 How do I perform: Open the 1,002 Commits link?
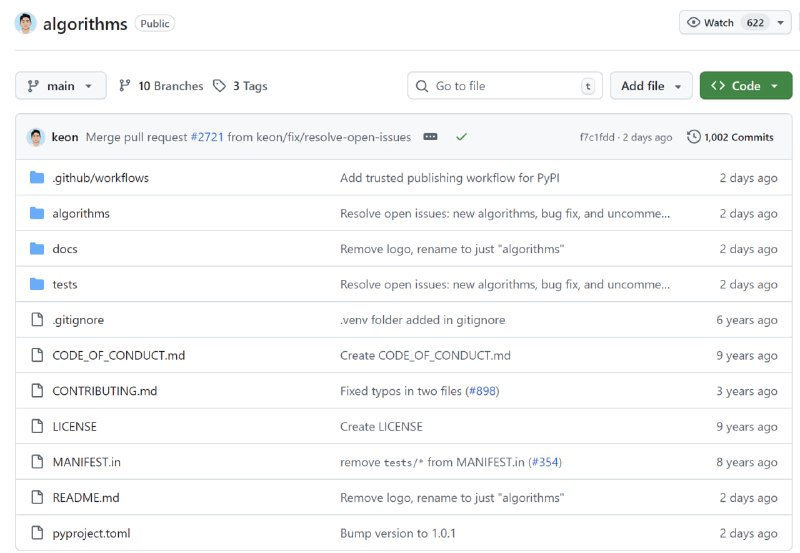click(738, 137)
